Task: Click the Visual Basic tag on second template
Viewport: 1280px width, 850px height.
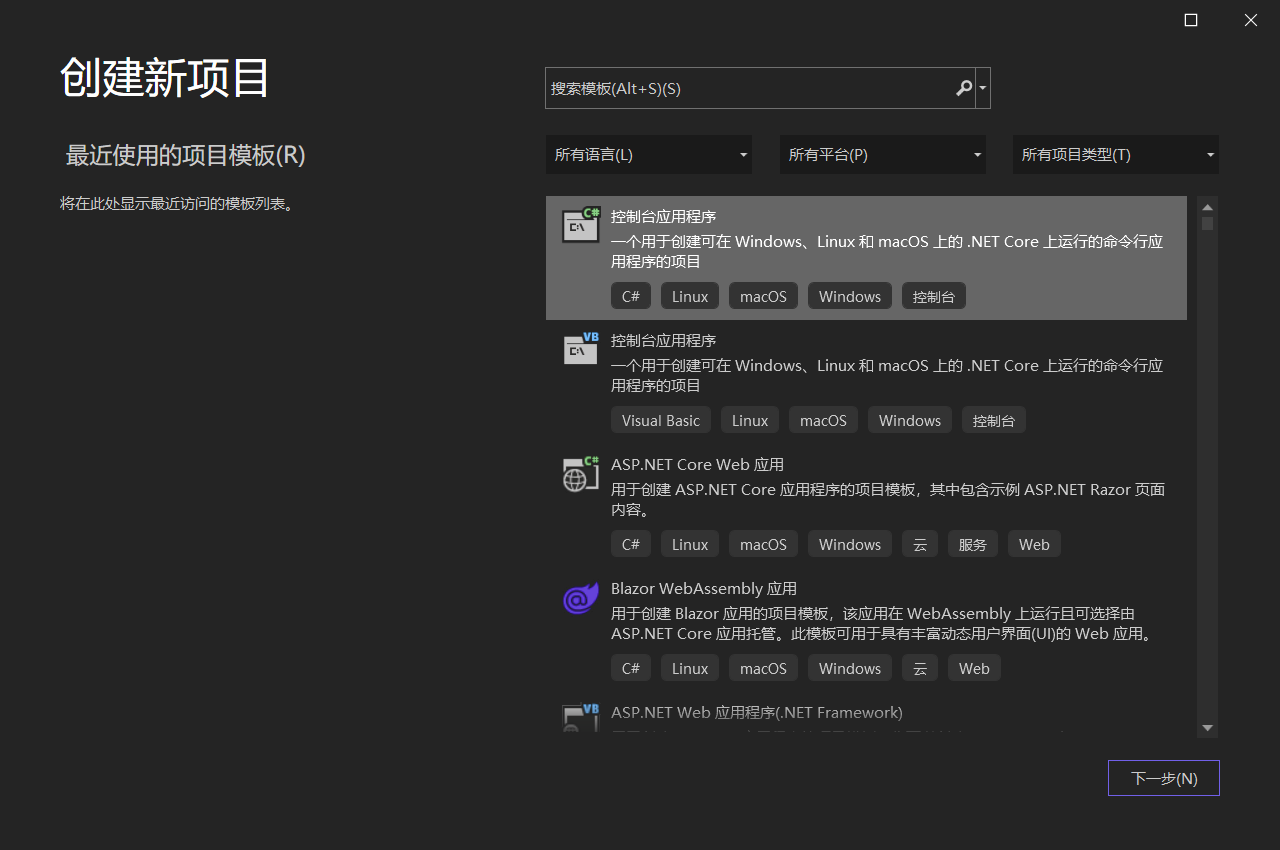Action: click(x=660, y=421)
